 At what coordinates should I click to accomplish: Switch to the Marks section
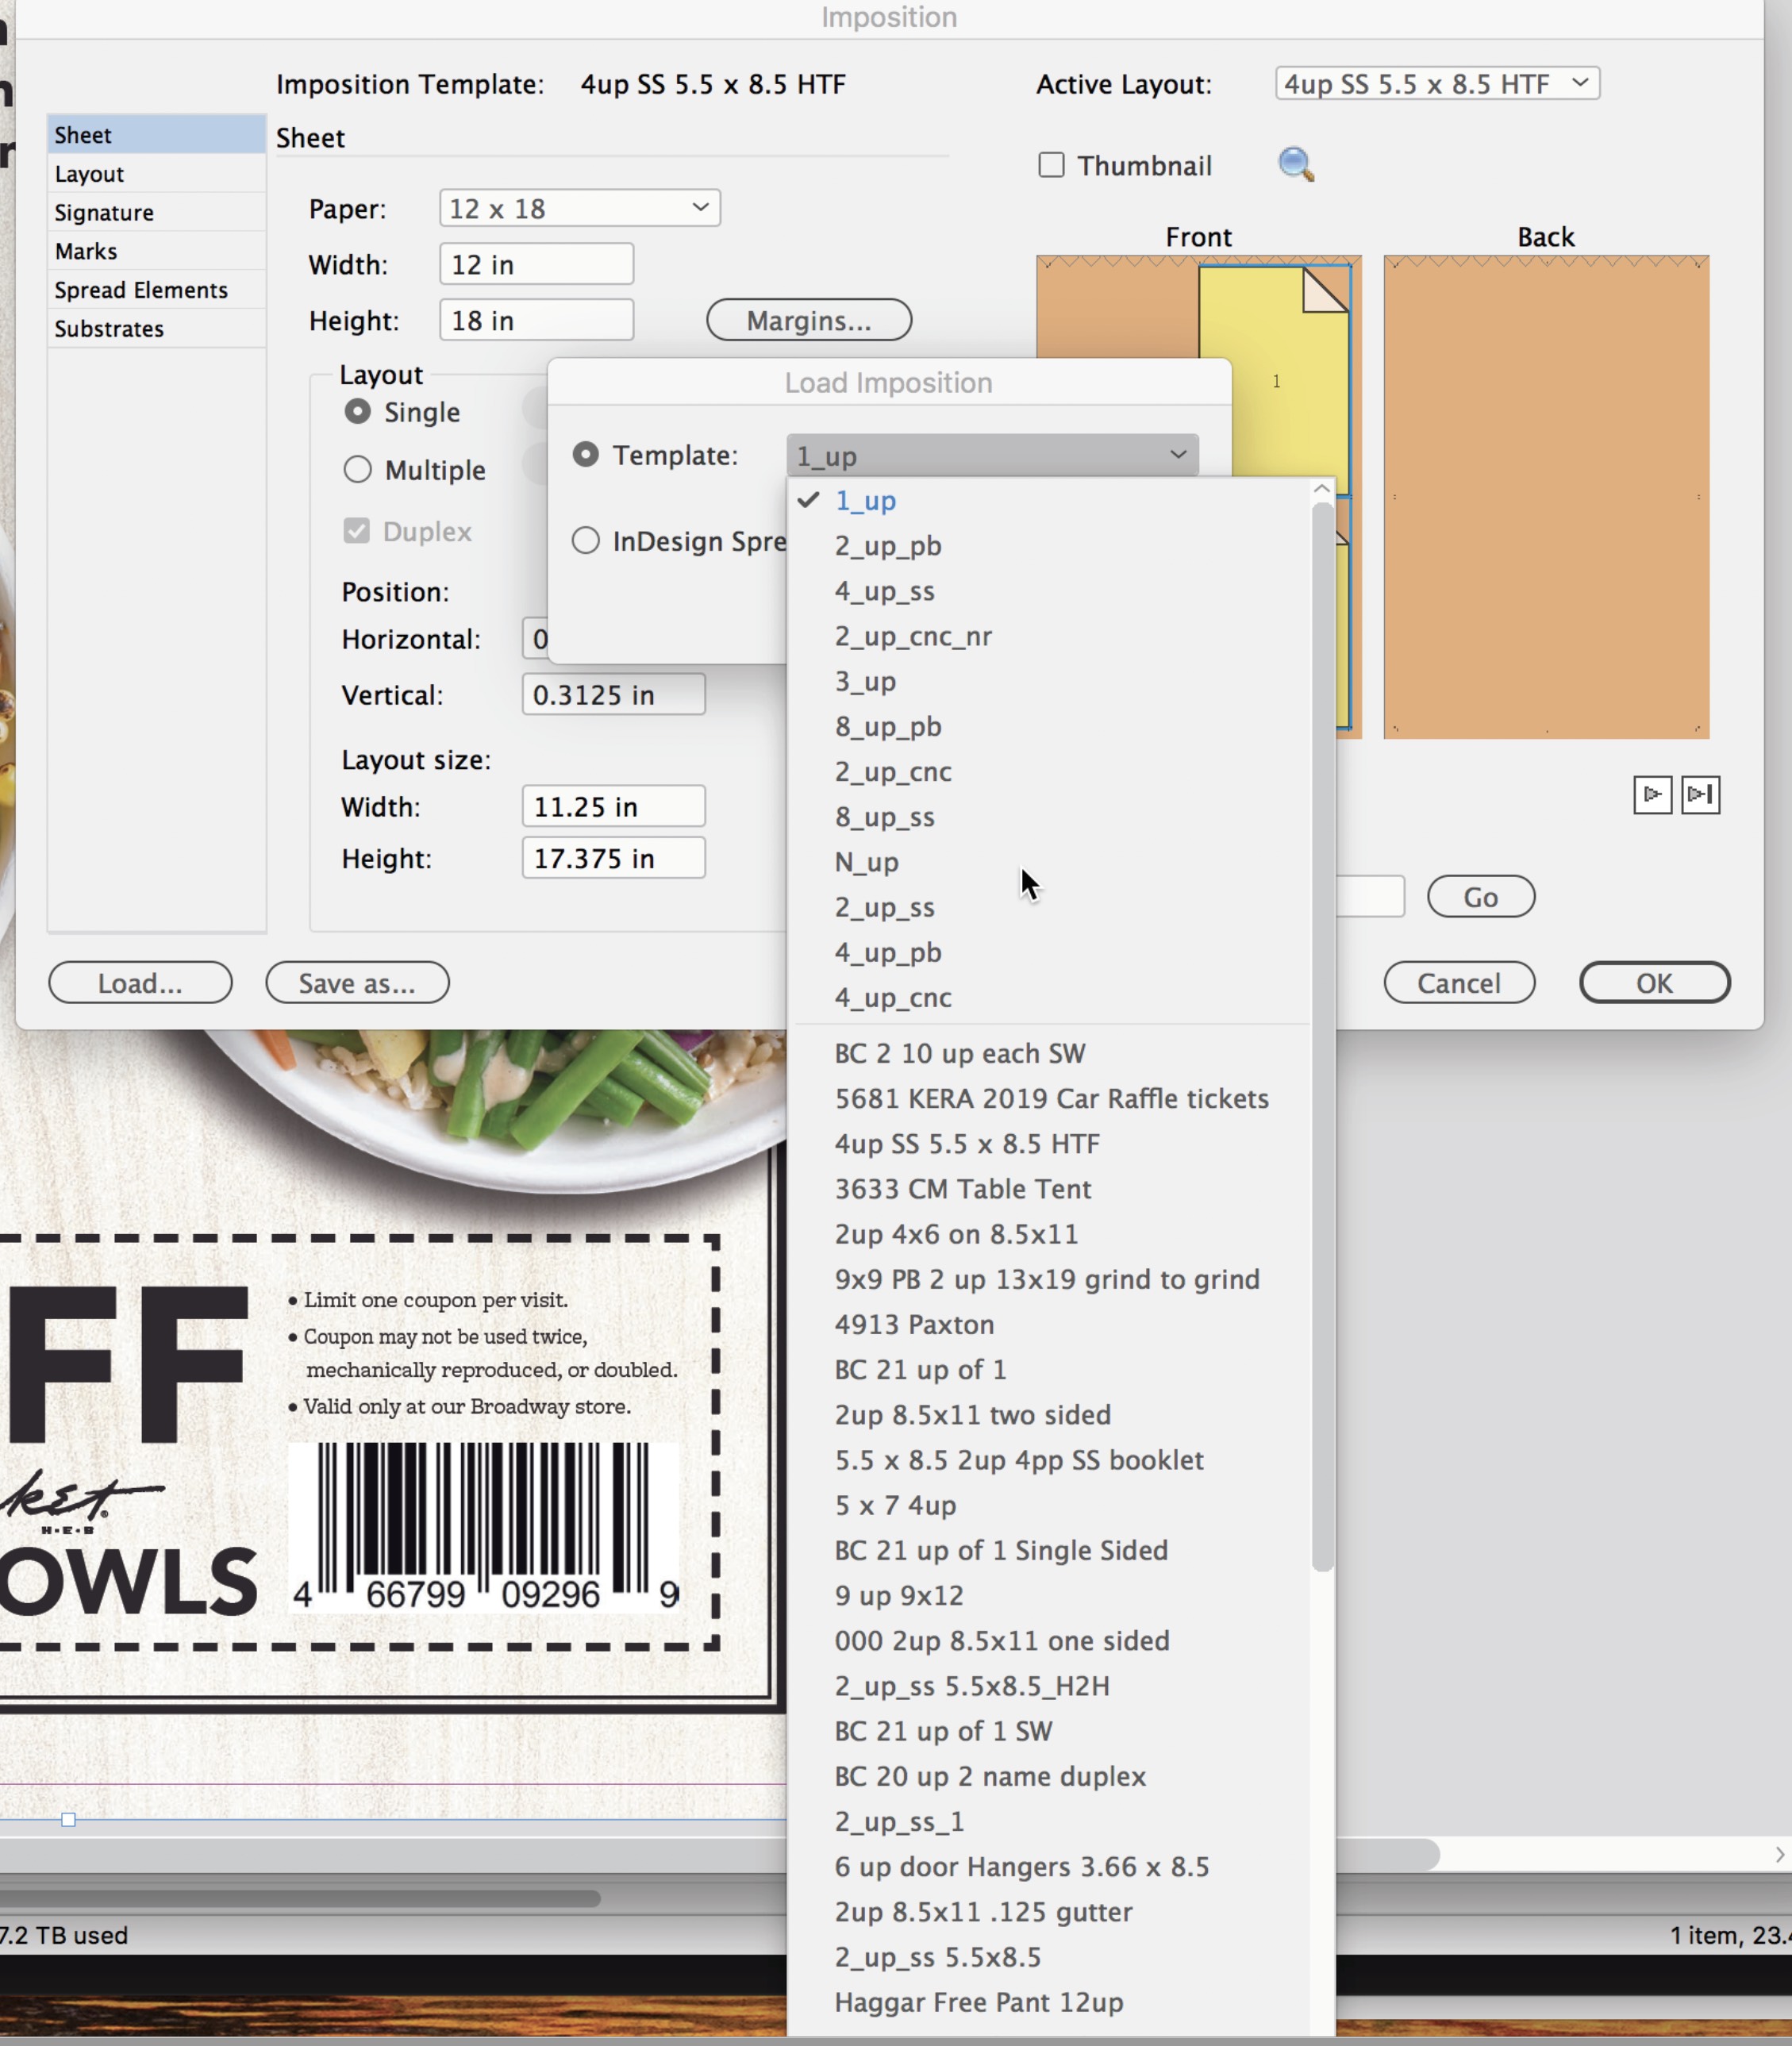point(86,251)
